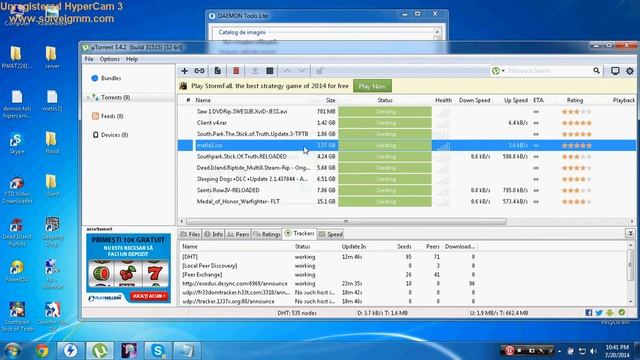Viewport: 640px width, 360px height.
Task: Open Preferences gear icon in toolbar
Action: 630,71
